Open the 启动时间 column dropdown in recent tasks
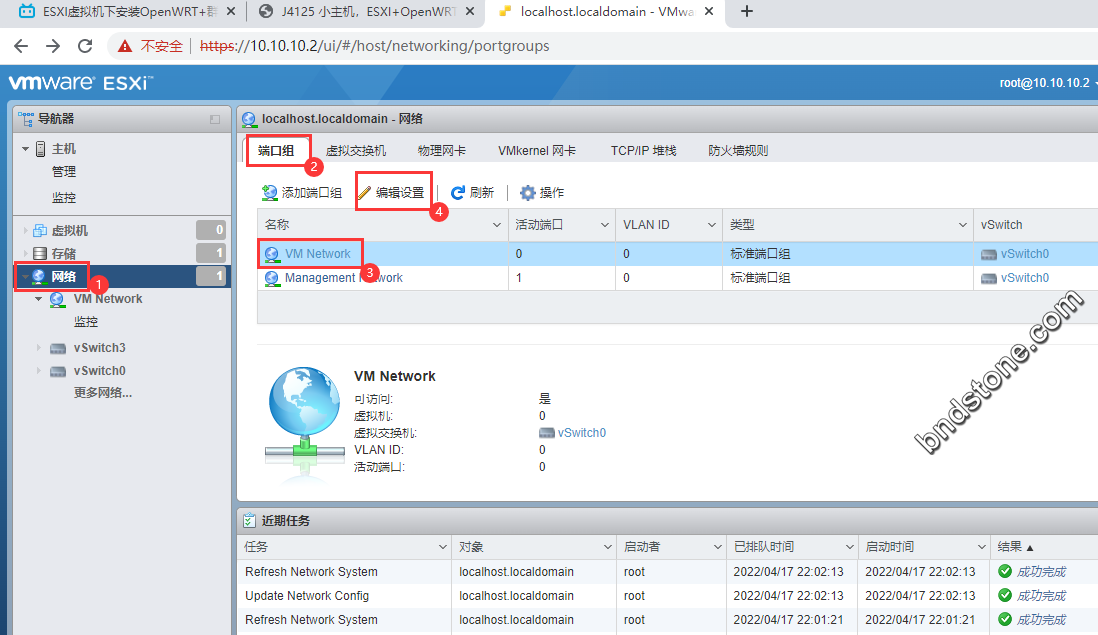The width and height of the screenshot is (1098, 635). click(x=982, y=547)
